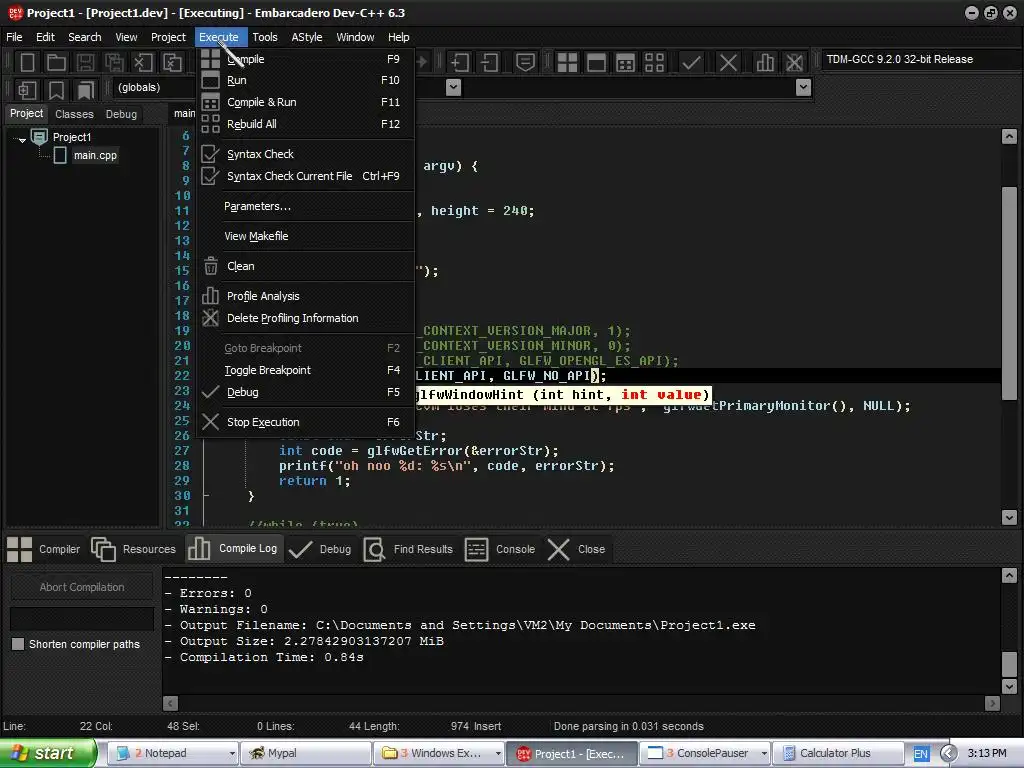
Task: Click the language EN indicator in system tray
Action: point(920,754)
